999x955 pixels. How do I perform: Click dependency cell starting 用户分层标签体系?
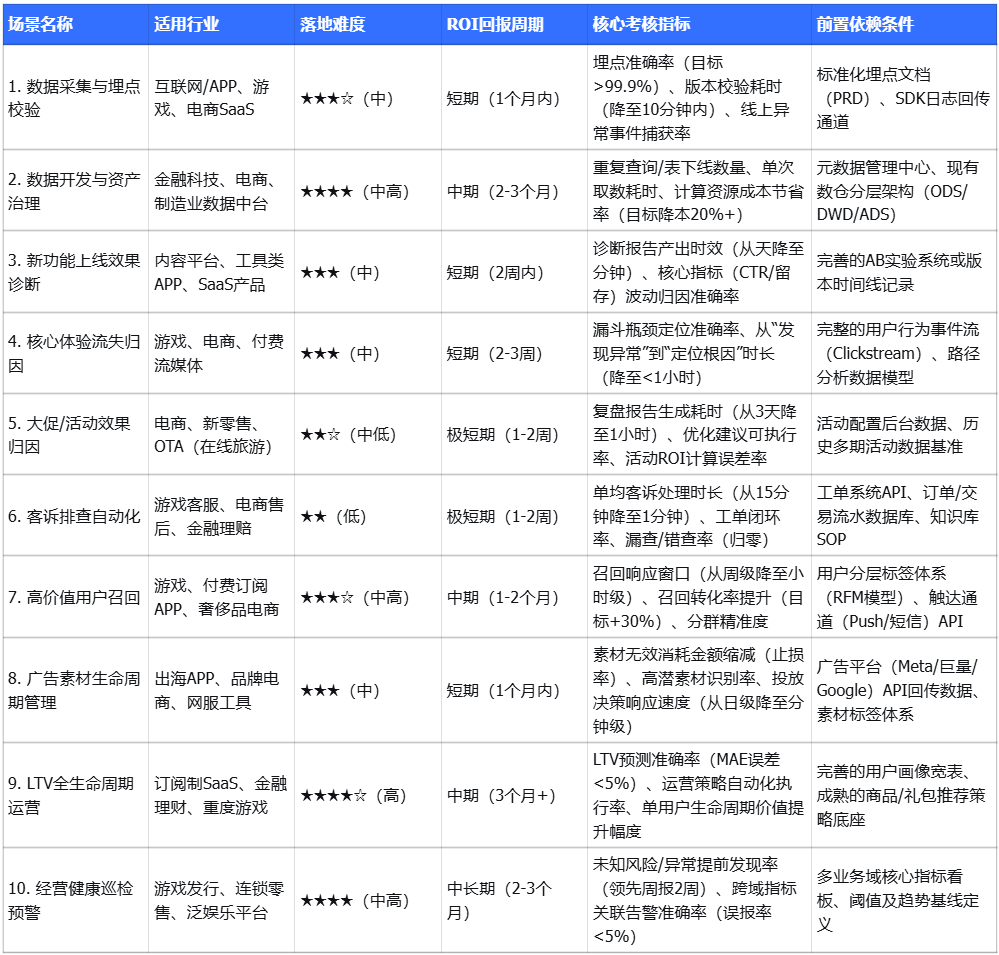[x=904, y=597]
